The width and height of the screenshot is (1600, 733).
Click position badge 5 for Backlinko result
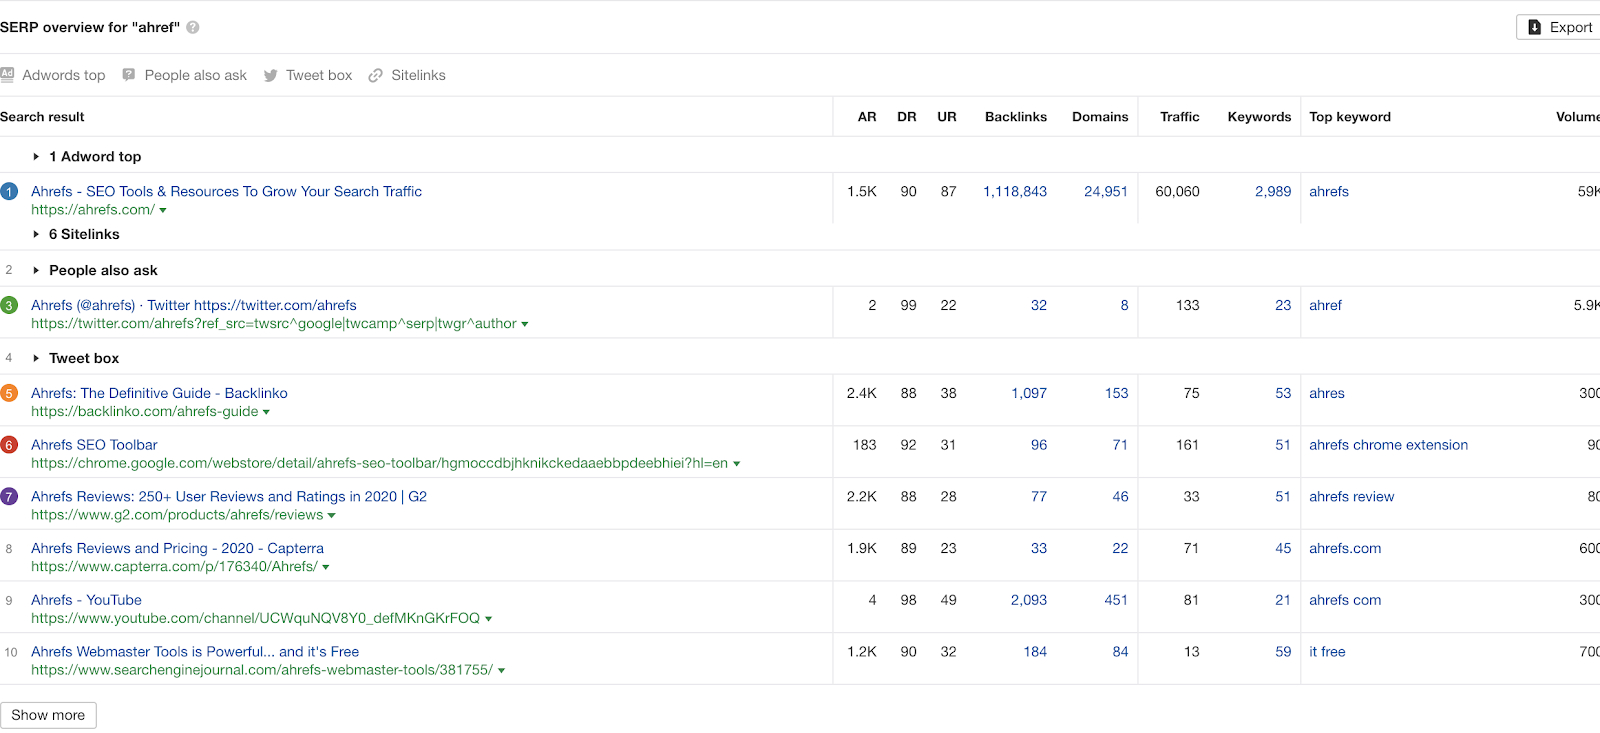9,393
